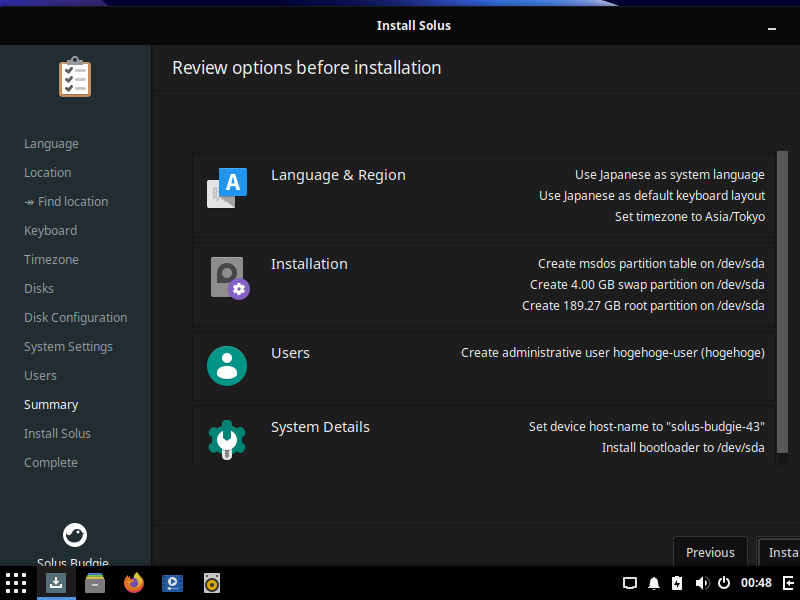This screenshot has width=800, height=600.
Task: Click the Installation disk gear icon
Action: click(x=230, y=278)
